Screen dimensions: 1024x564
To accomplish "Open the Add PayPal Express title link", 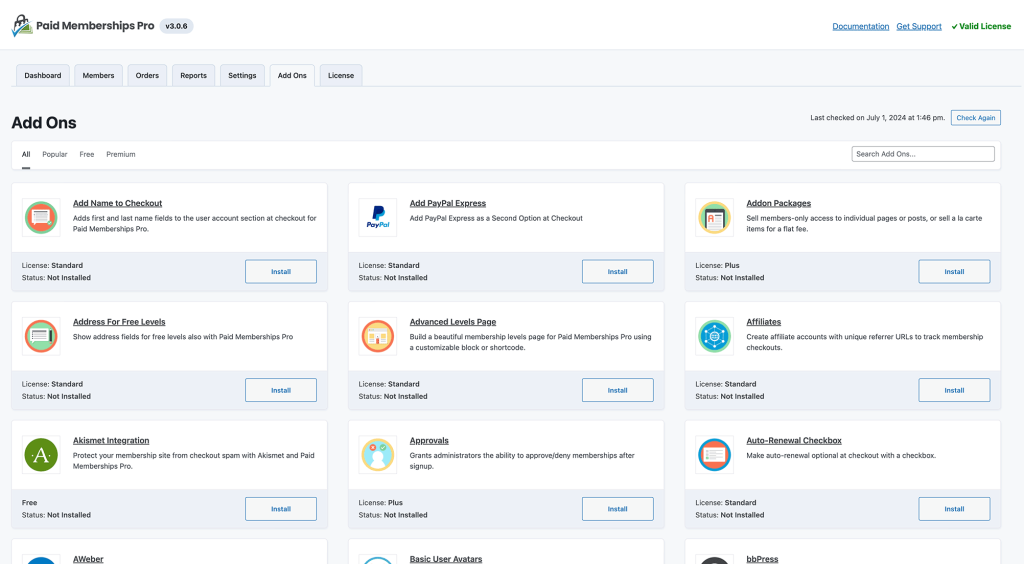I will (448, 204).
